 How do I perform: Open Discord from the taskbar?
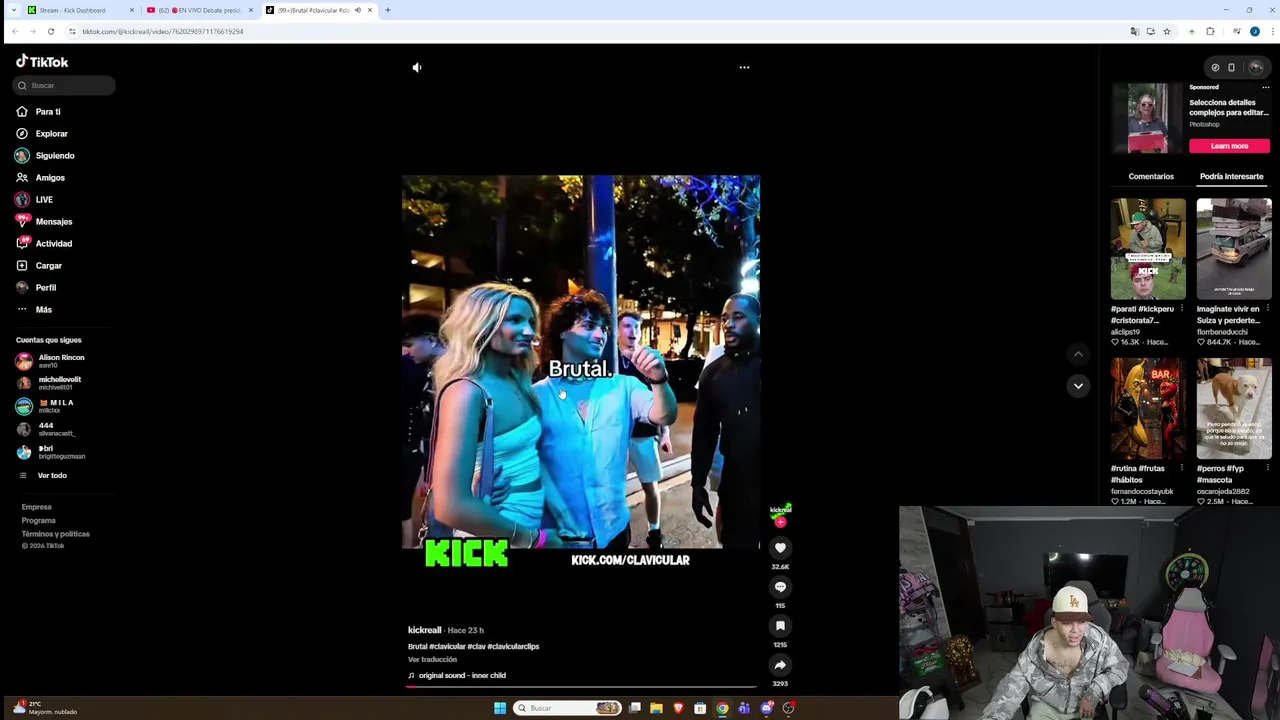(766, 708)
